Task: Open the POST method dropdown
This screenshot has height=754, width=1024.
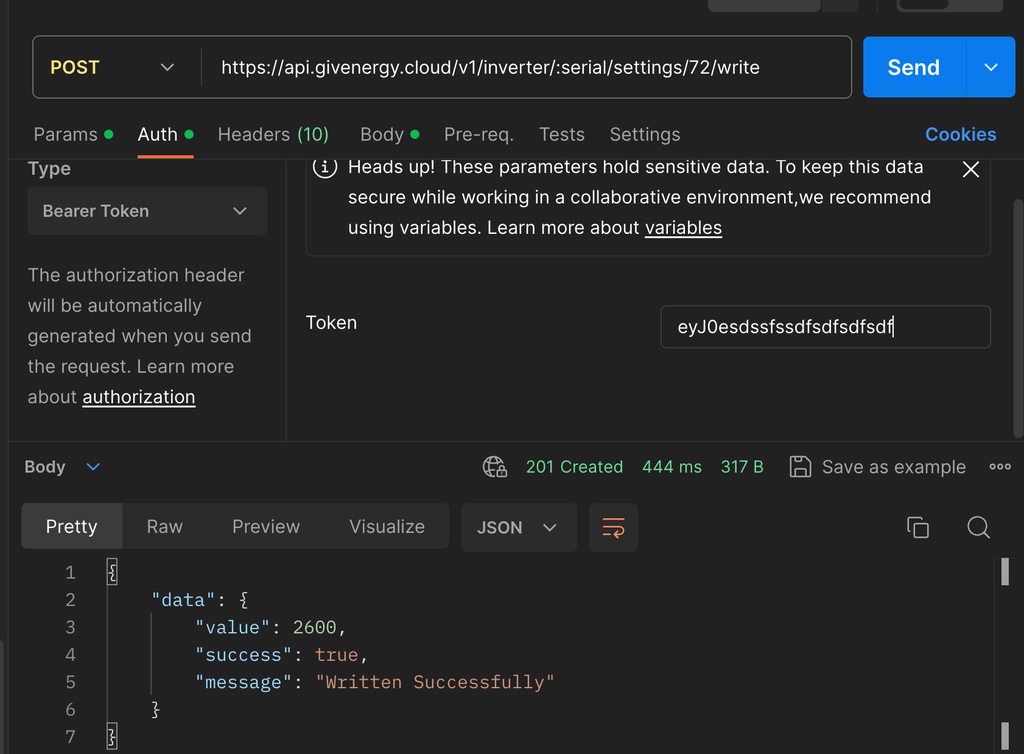Action: (112, 68)
